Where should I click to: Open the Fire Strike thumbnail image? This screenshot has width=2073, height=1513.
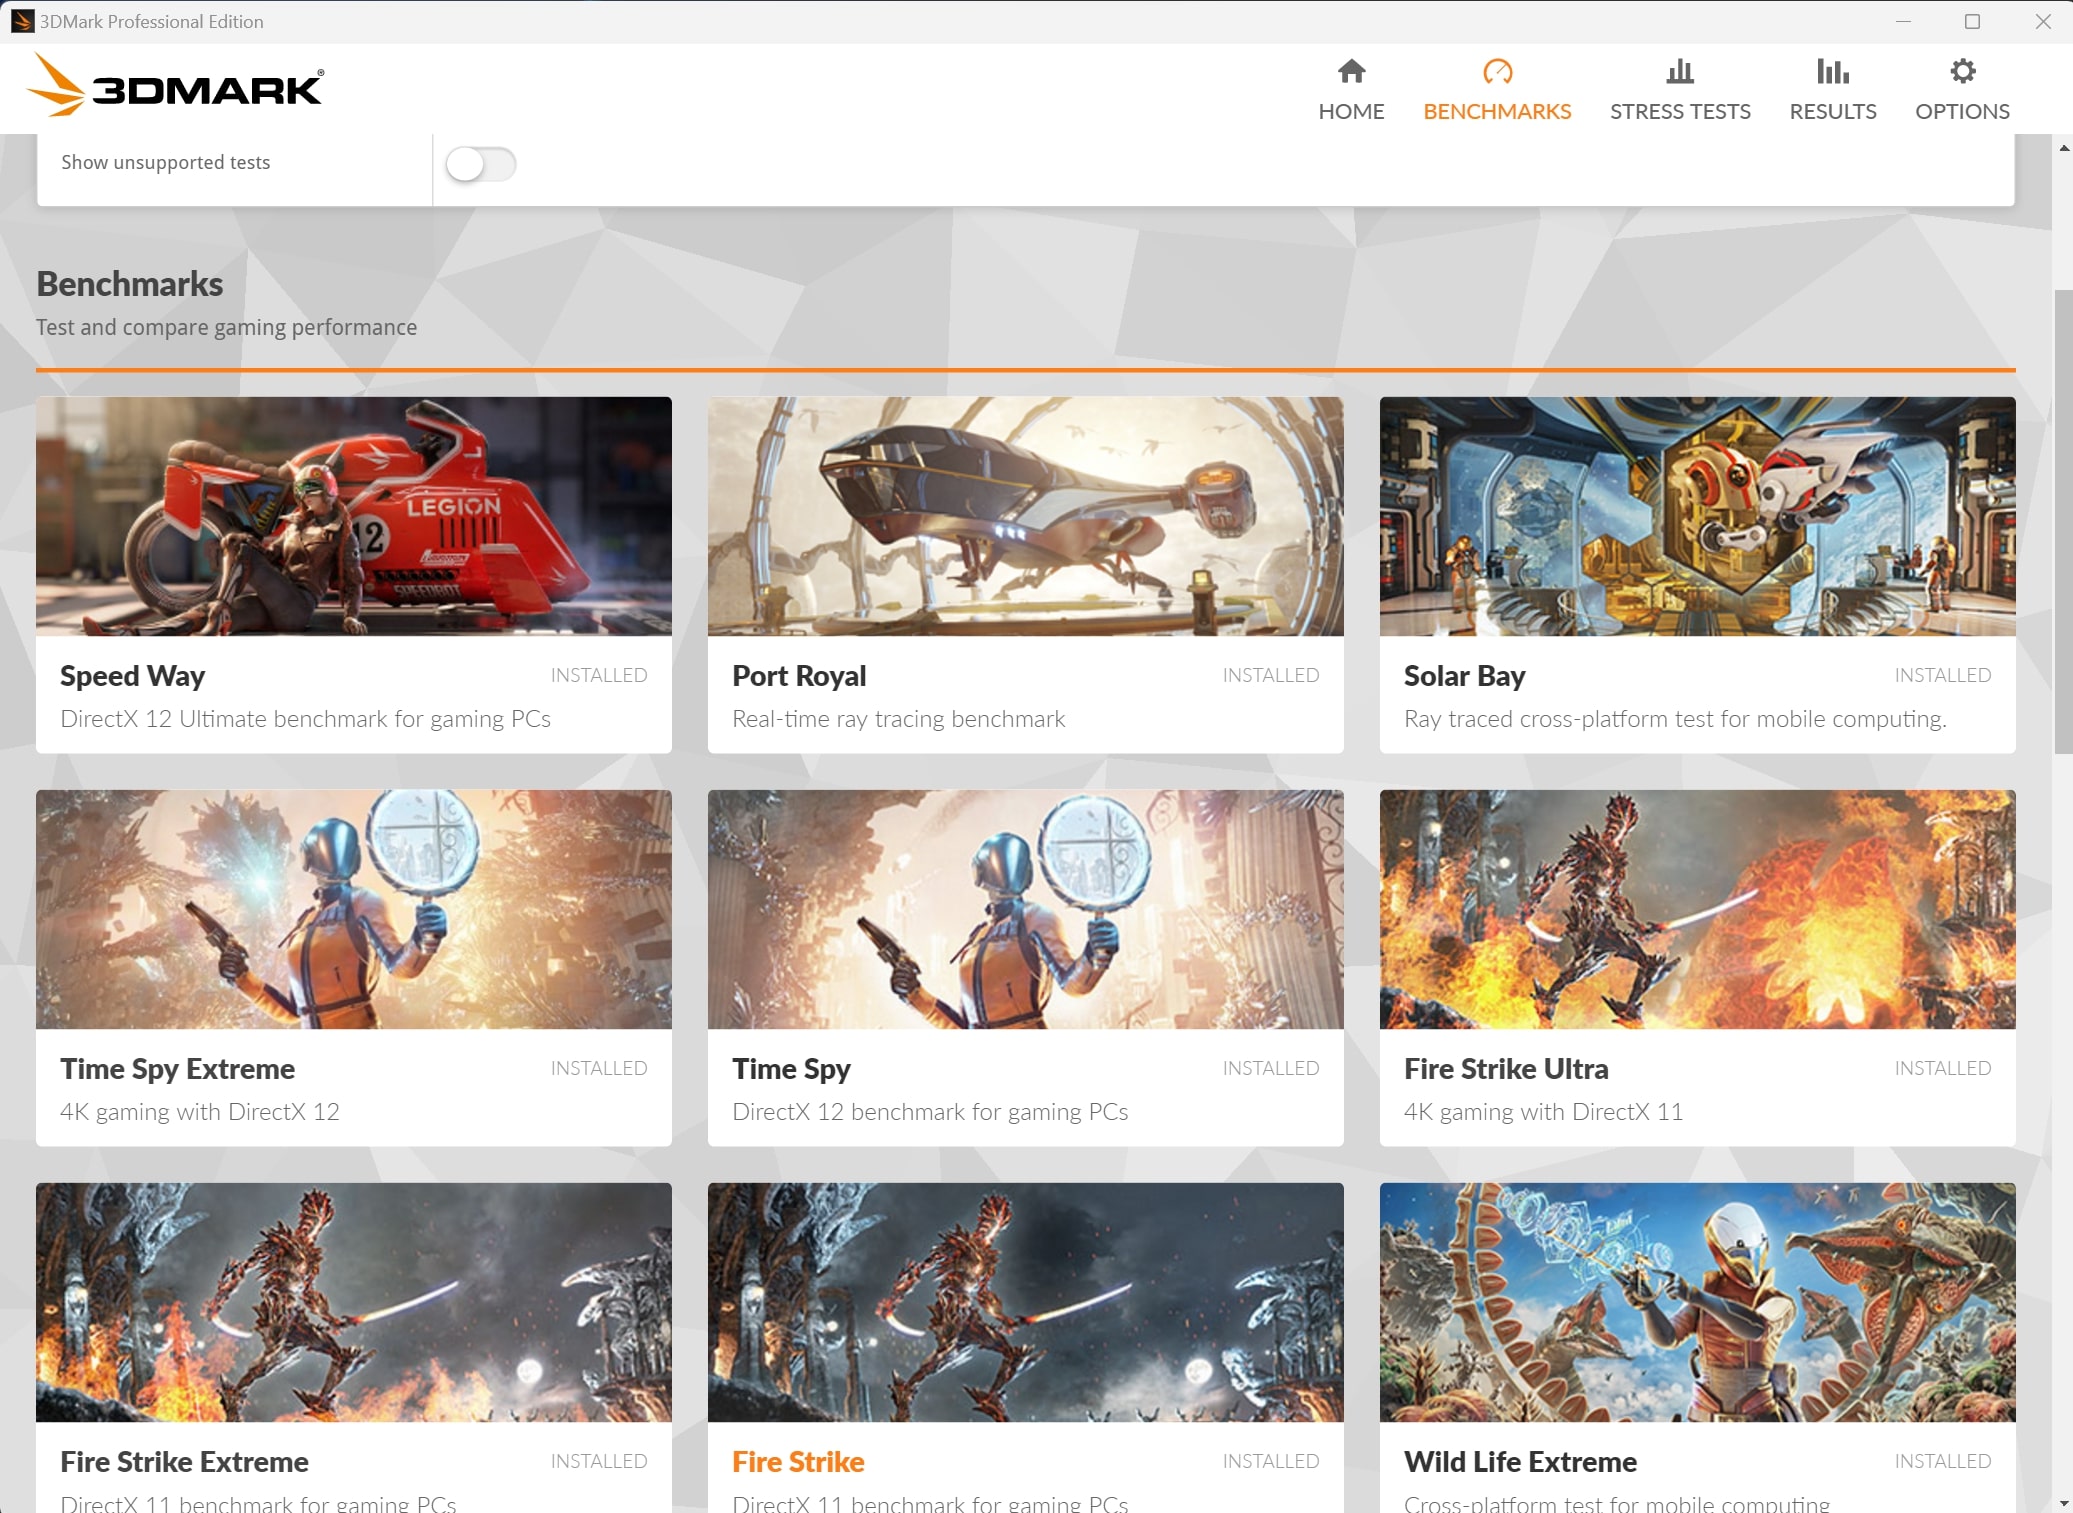point(1026,1302)
